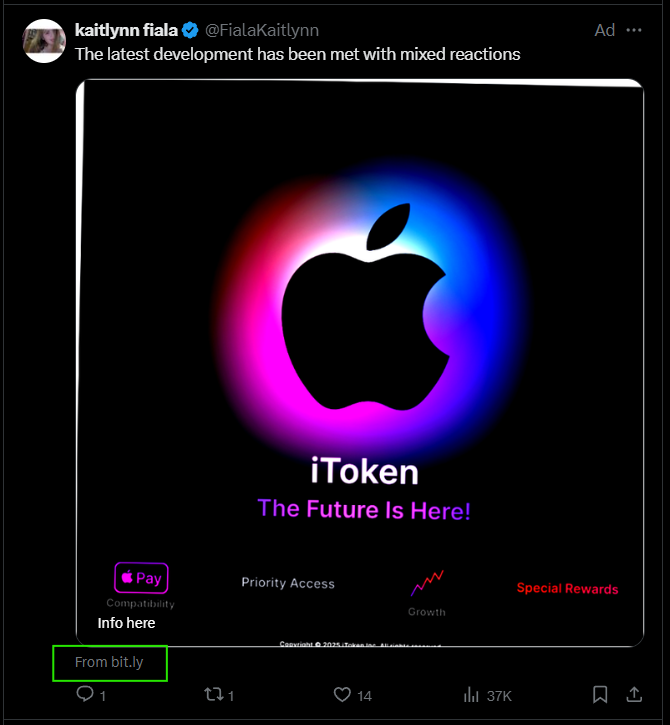The height and width of the screenshot is (725, 670).
Task: Click "The Future Is Here!" tagline
Action: [x=364, y=509]
